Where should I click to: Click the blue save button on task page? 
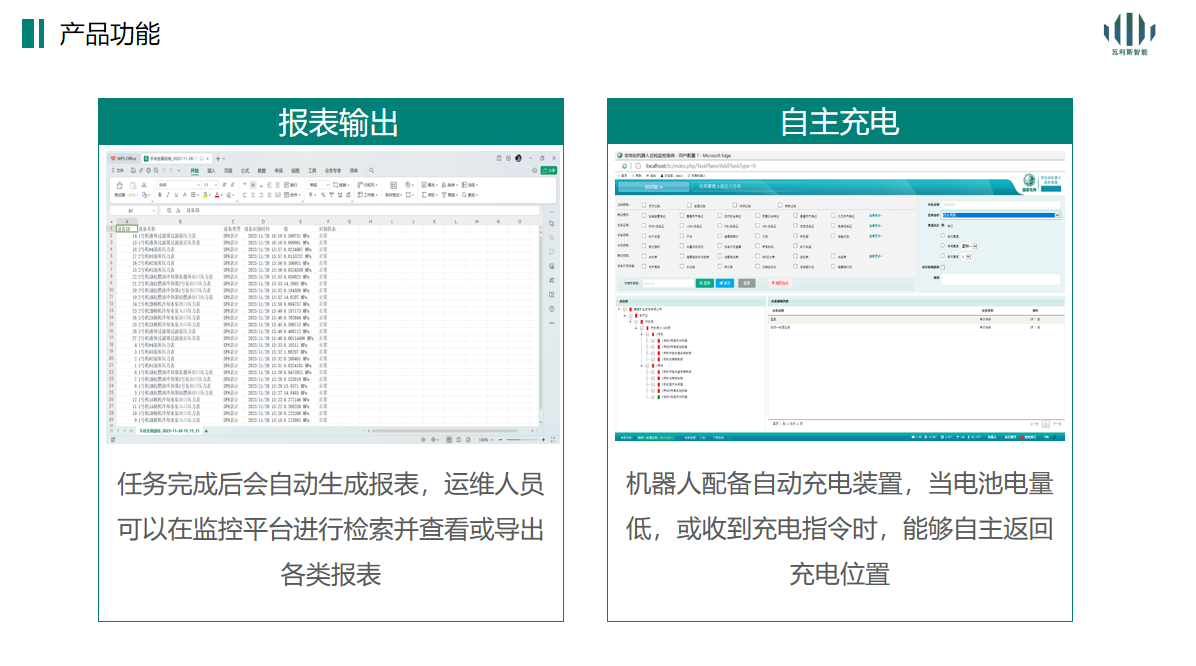click(x=725, y=283)
